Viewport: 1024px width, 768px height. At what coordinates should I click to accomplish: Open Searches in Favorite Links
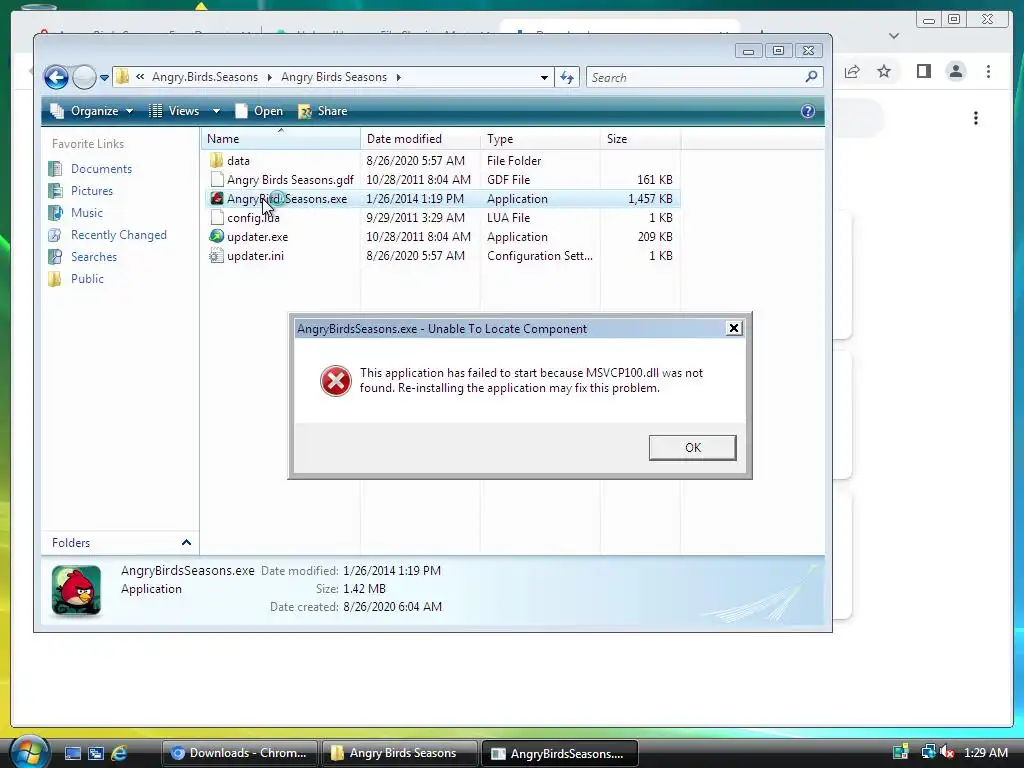(83, 257)
